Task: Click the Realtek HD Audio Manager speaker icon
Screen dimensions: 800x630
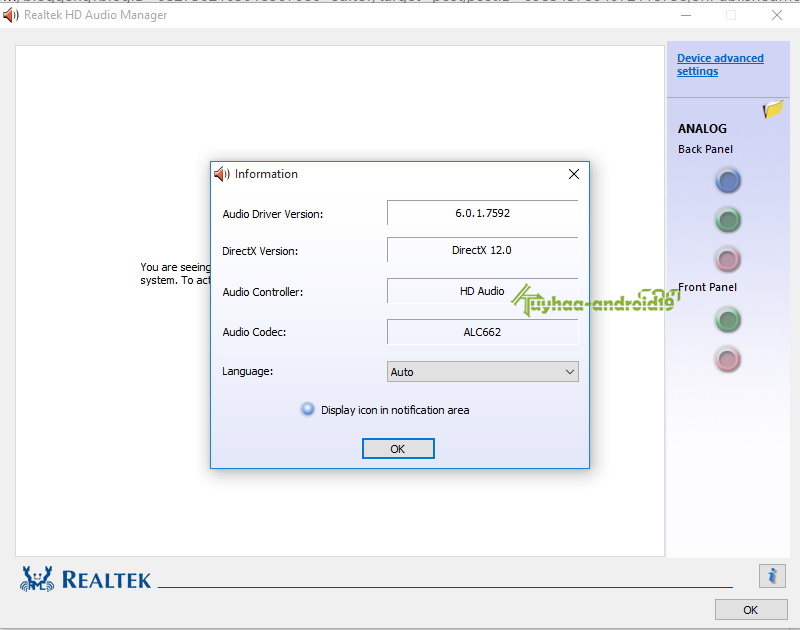Action: pos(10,15)
